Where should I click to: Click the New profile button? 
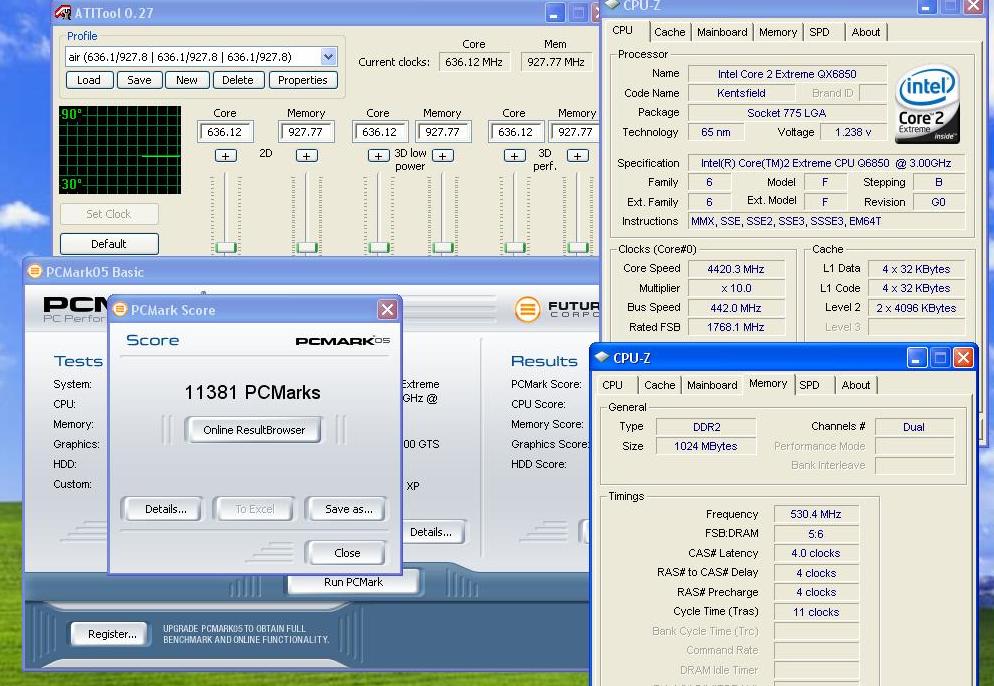coord(186,80)
